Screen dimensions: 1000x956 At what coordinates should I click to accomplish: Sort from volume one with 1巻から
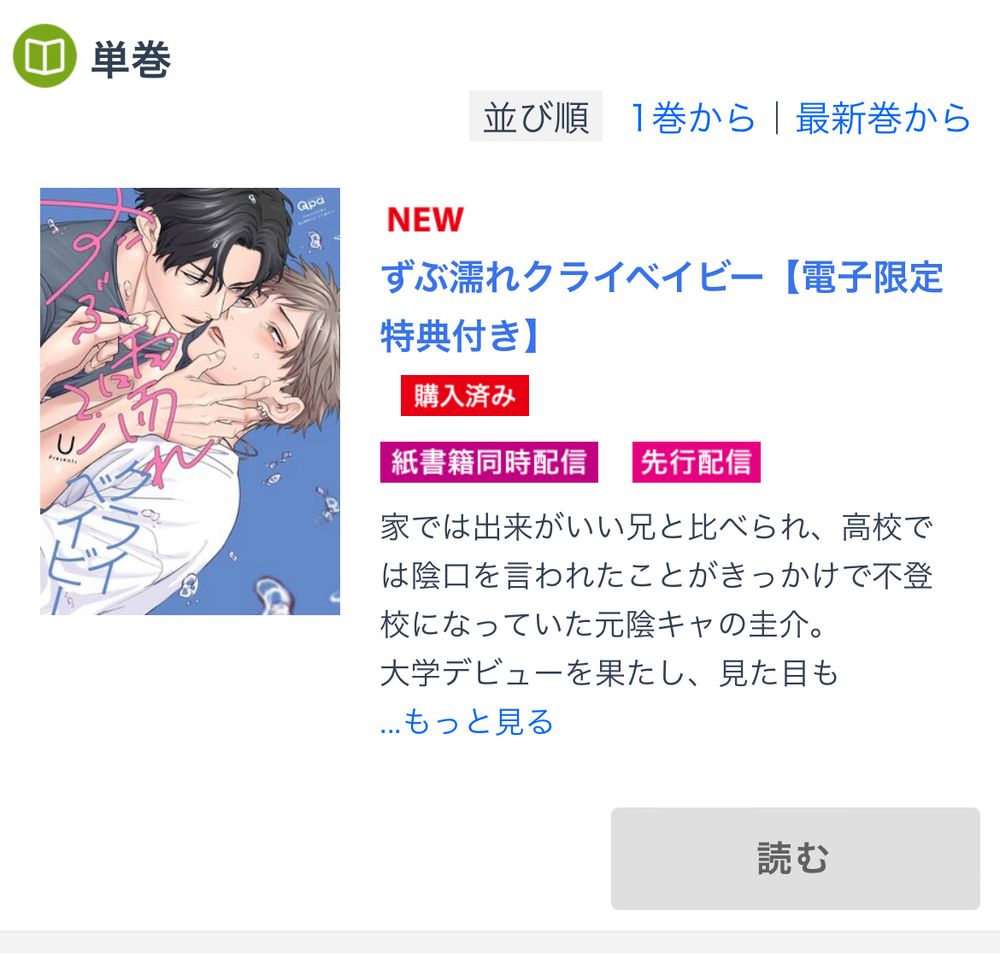pyautogui.click(x=693, y=118)
